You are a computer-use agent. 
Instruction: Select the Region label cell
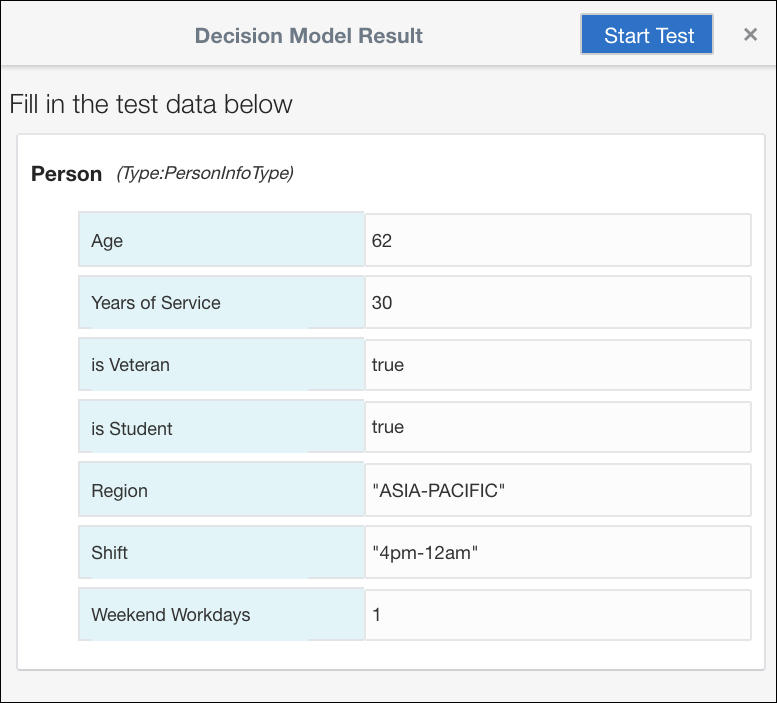(221, 490)
